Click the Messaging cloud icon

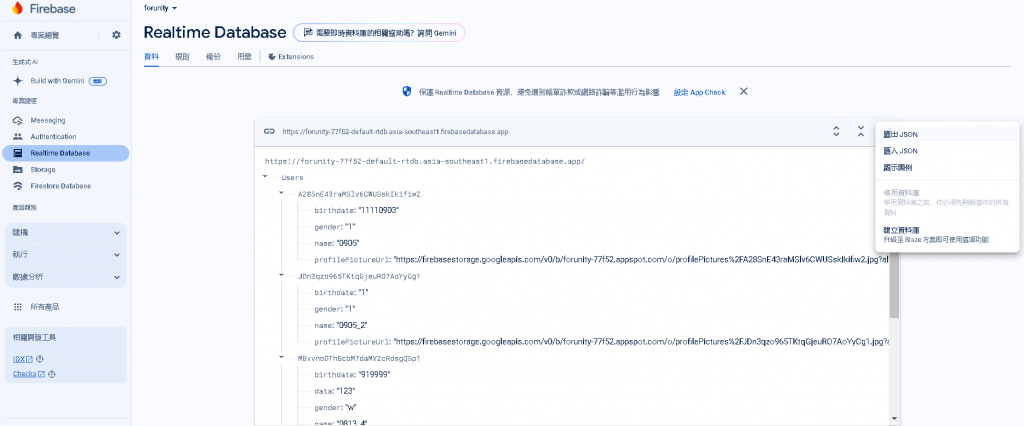(18, 120)
